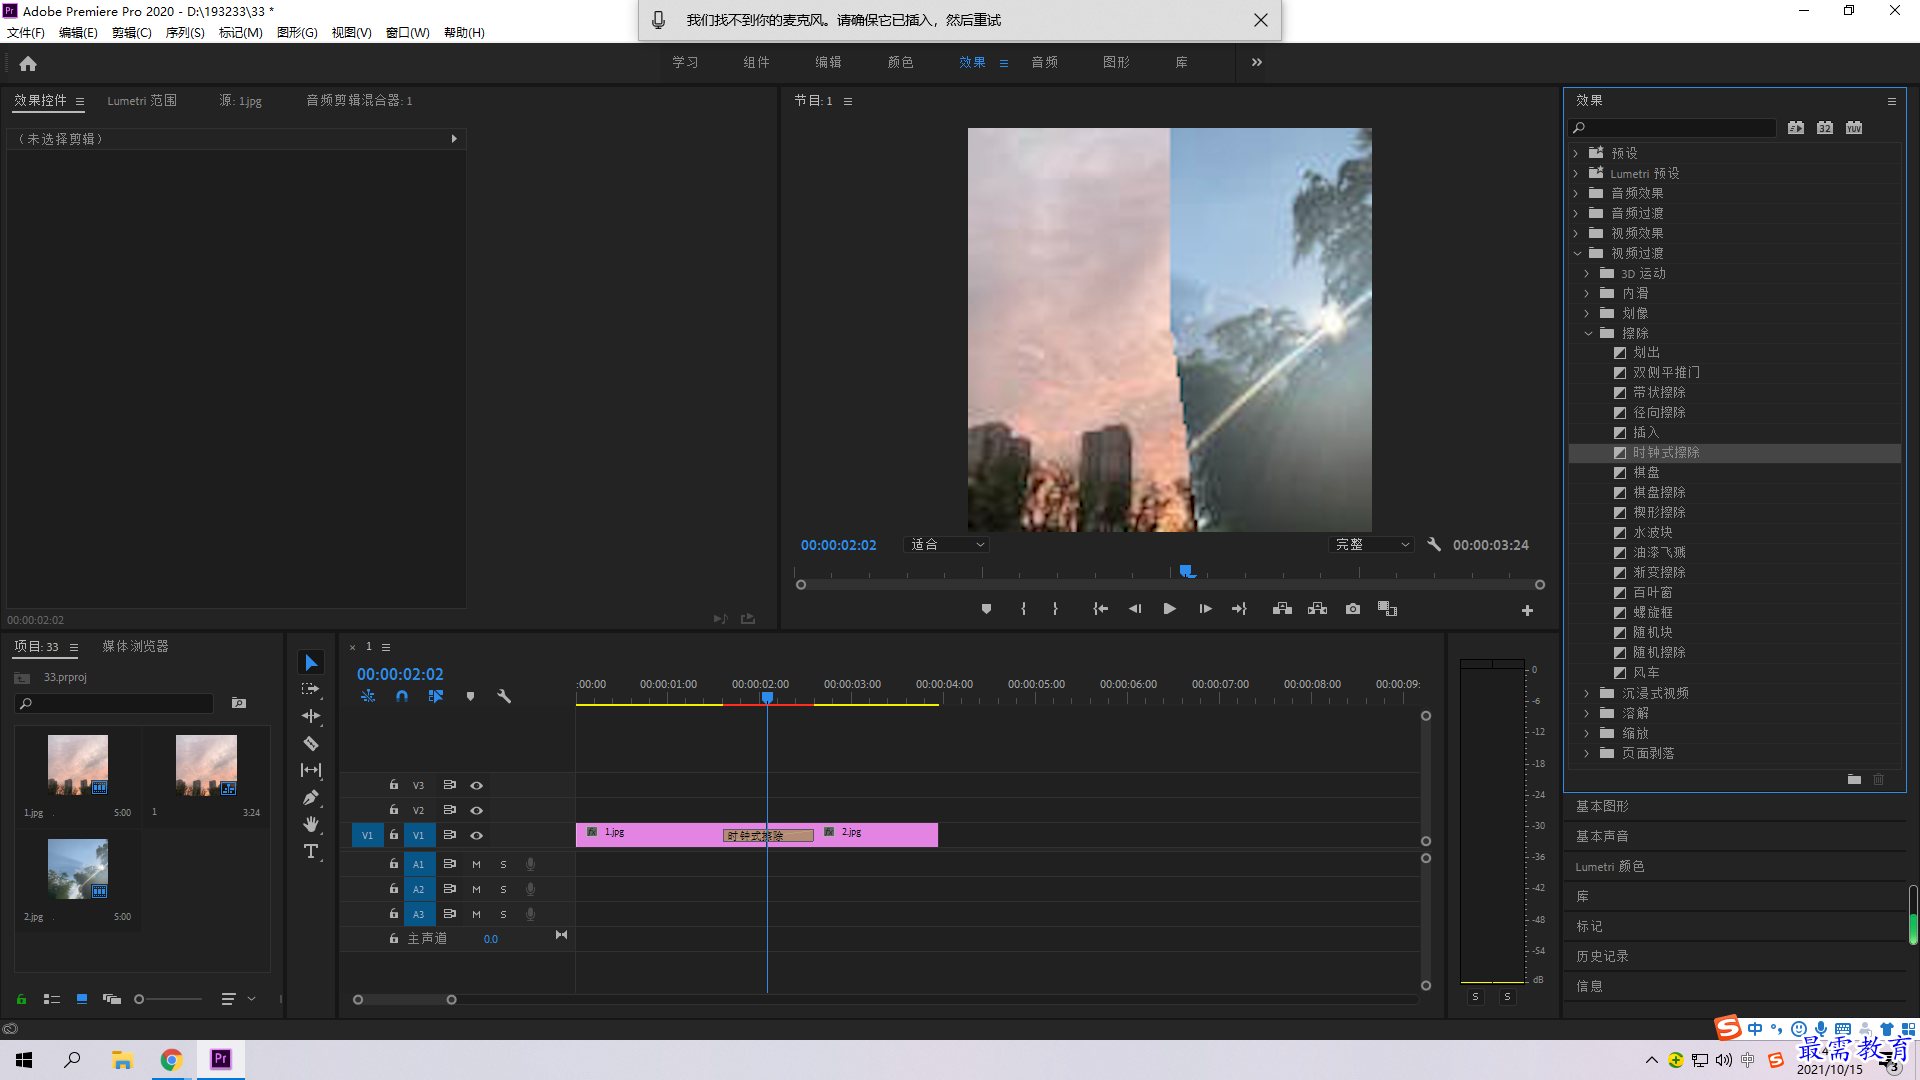Open the Lumetri 颜色 panel
The width and height of the screenshot is (1920, 1080).
1610,866
